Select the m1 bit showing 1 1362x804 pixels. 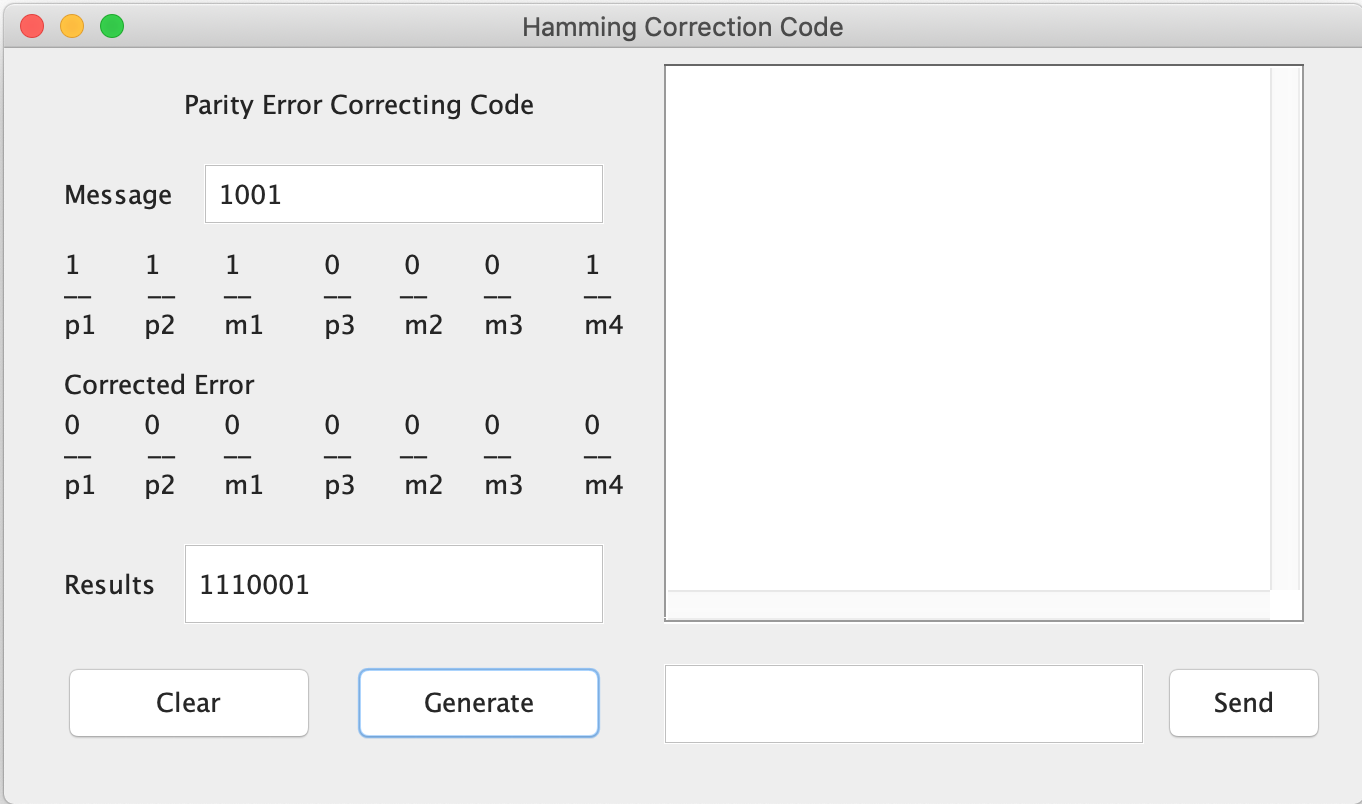click(231, 264)
